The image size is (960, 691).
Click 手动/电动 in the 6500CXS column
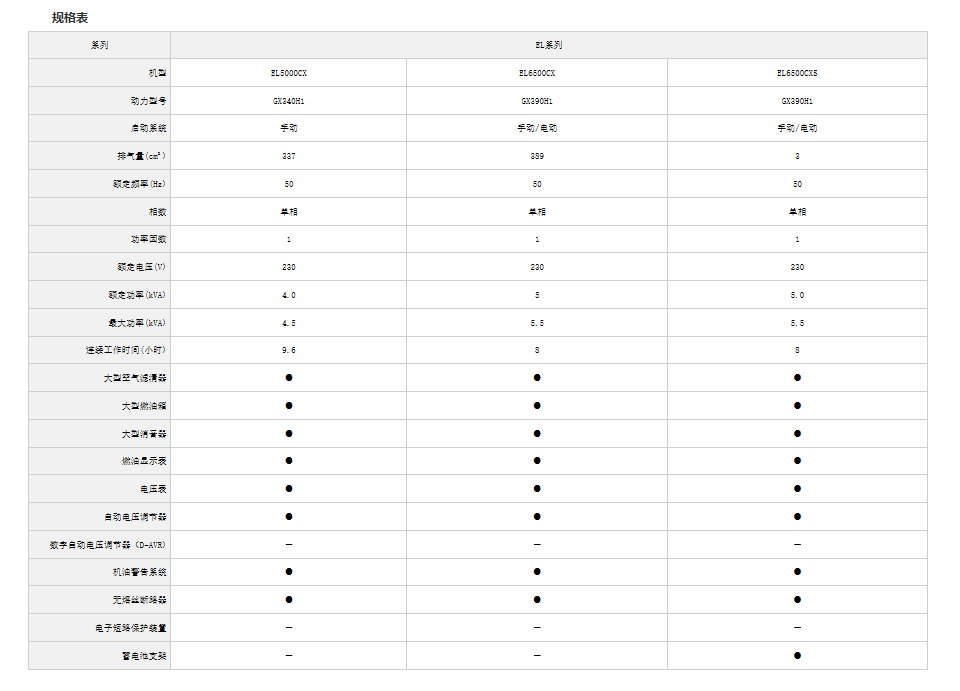click(x=797, y=129)
